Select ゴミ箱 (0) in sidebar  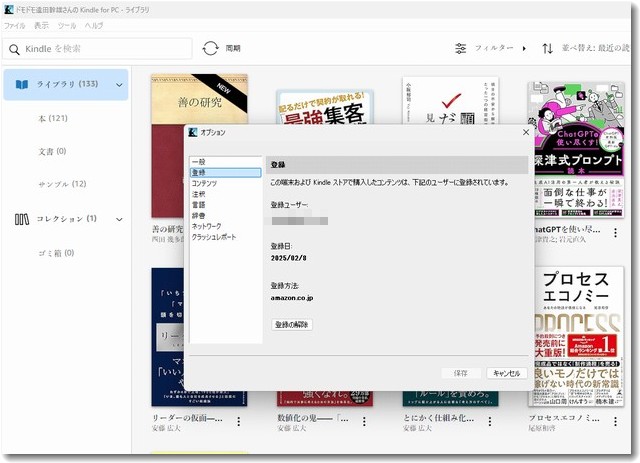coord(56,253)
